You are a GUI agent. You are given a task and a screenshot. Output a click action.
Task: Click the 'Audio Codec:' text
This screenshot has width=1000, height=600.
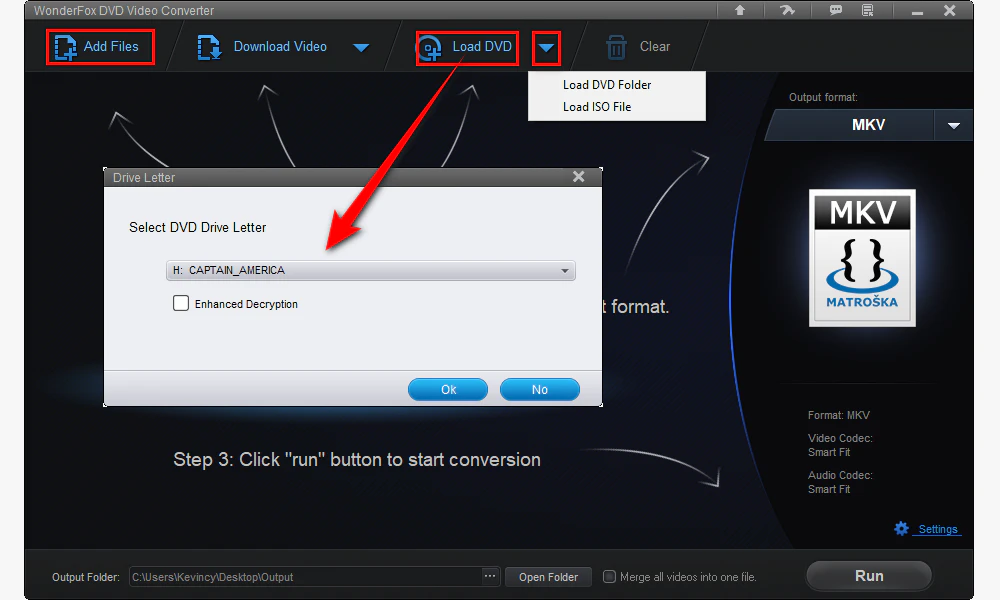click(840, 475)
